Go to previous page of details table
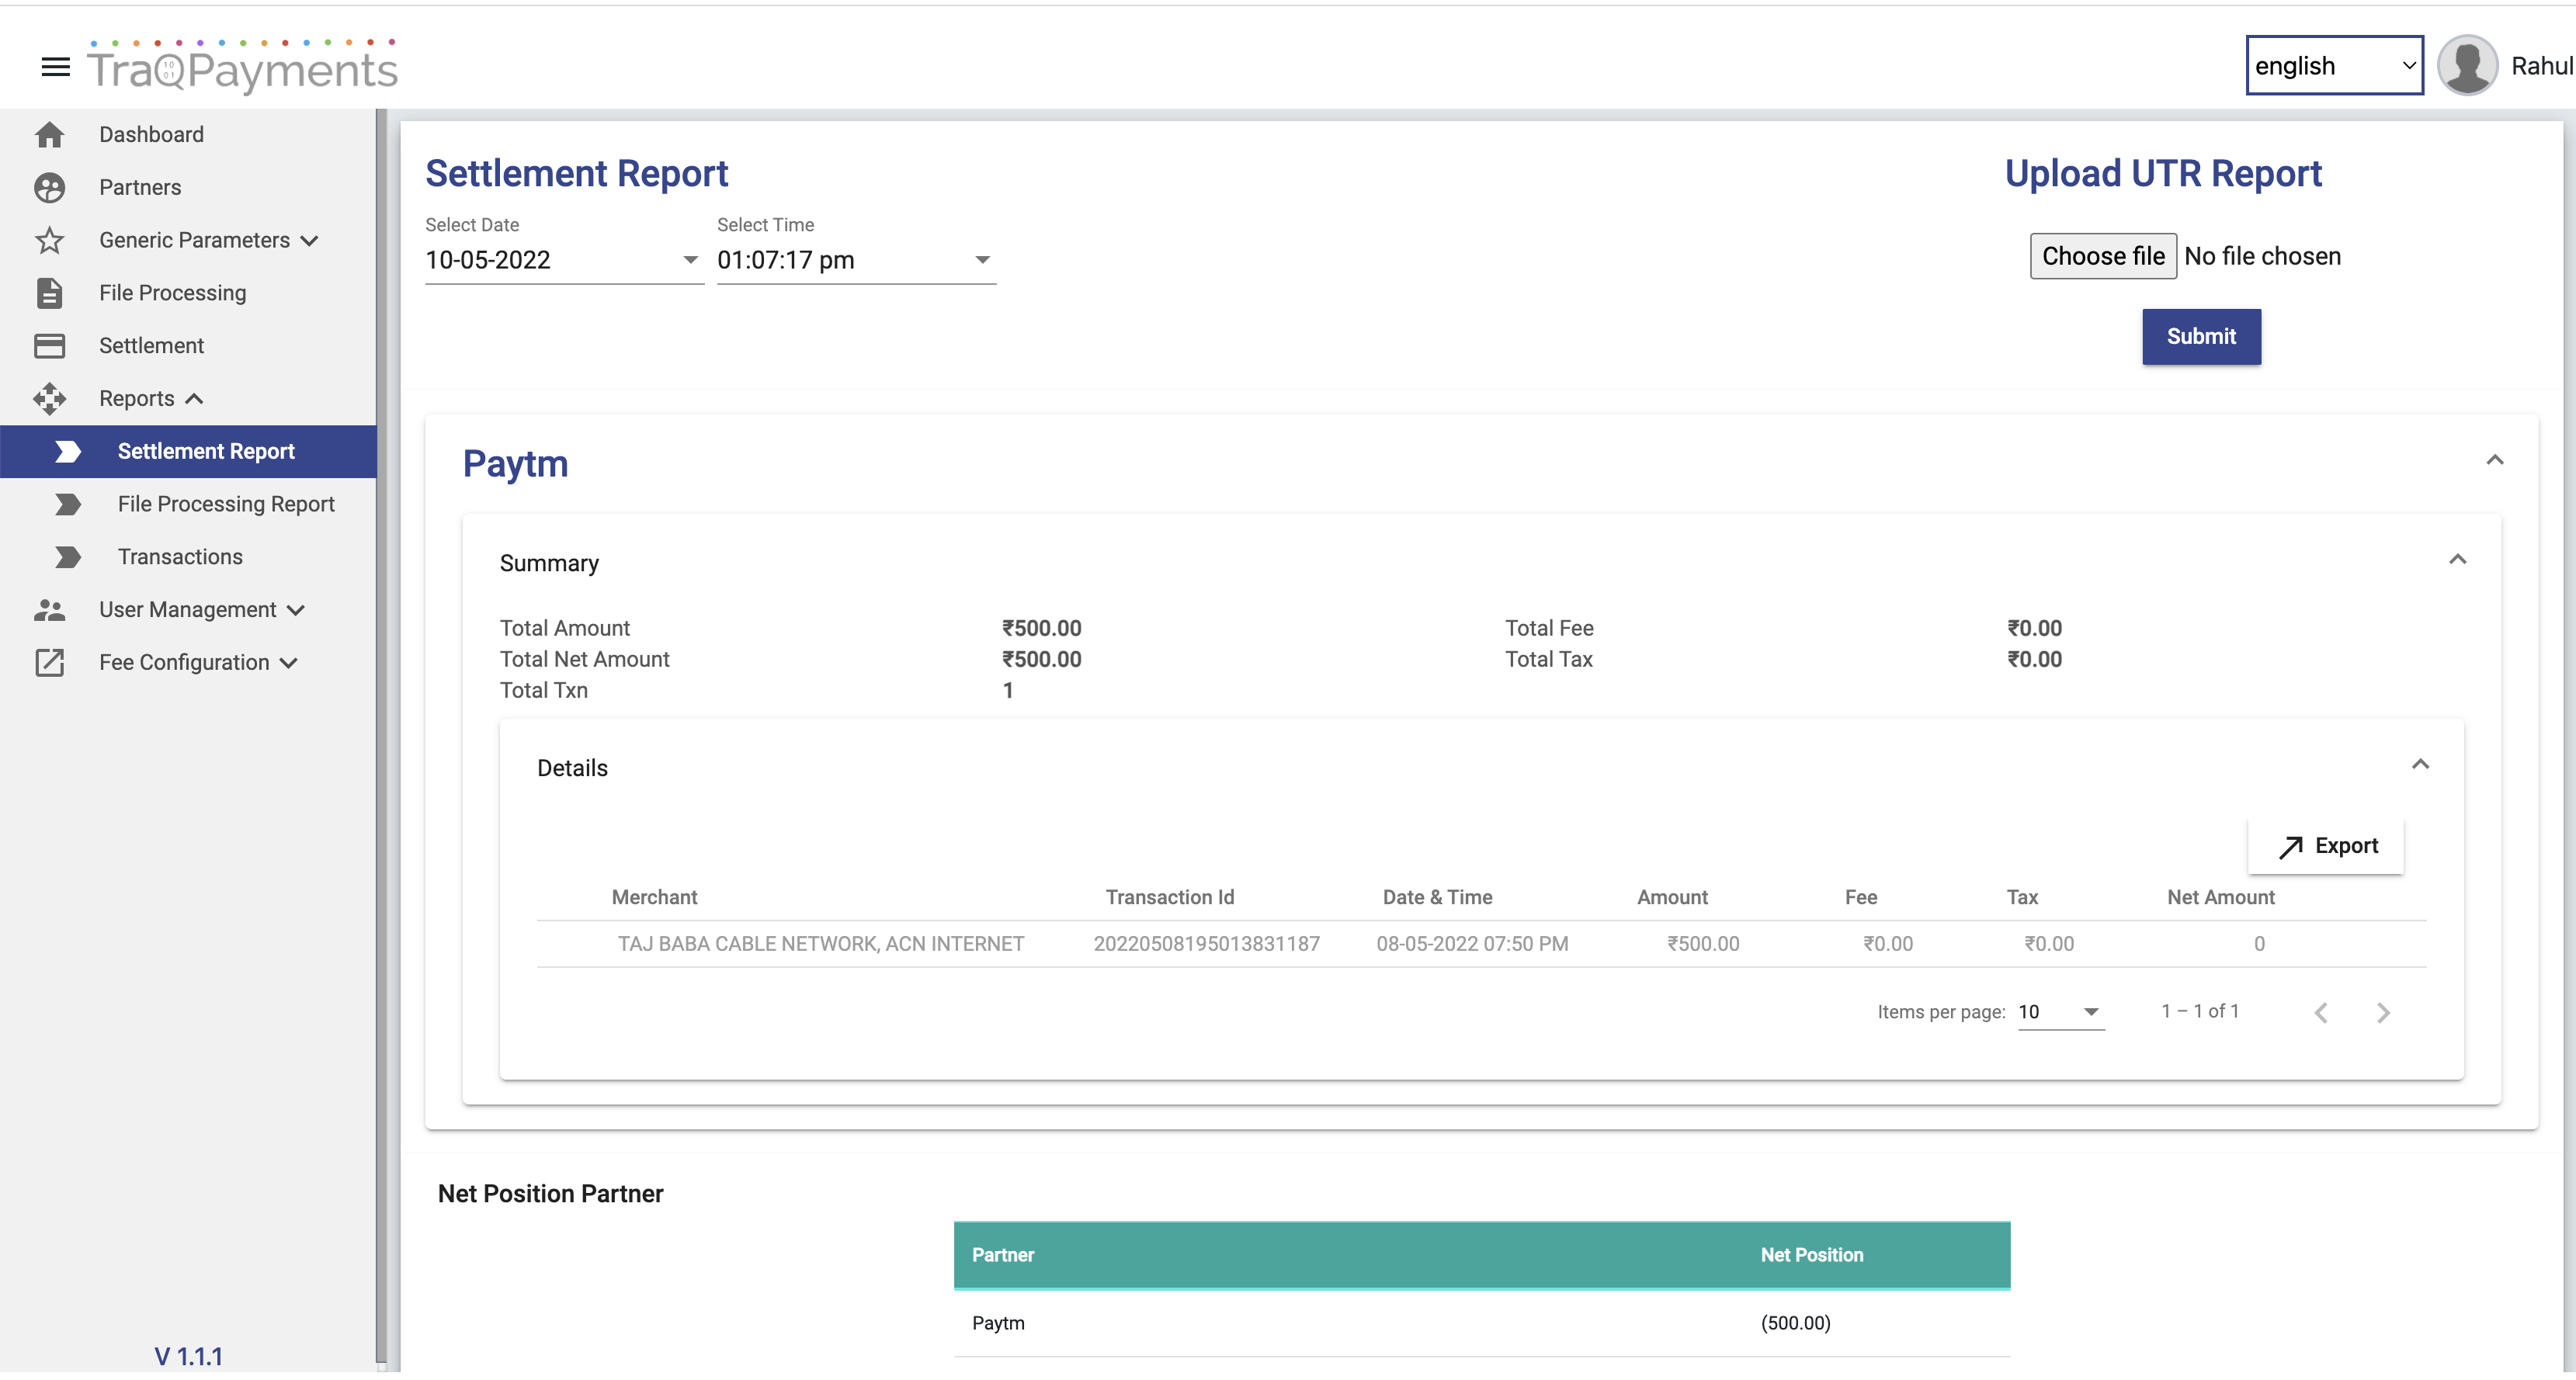Image resolution: width=2576 pixels, height=1380 pixels. tap(2321, 1013)
